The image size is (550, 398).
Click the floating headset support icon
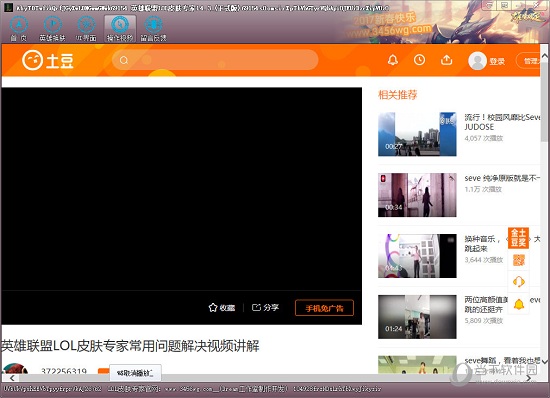coord(519,282)
